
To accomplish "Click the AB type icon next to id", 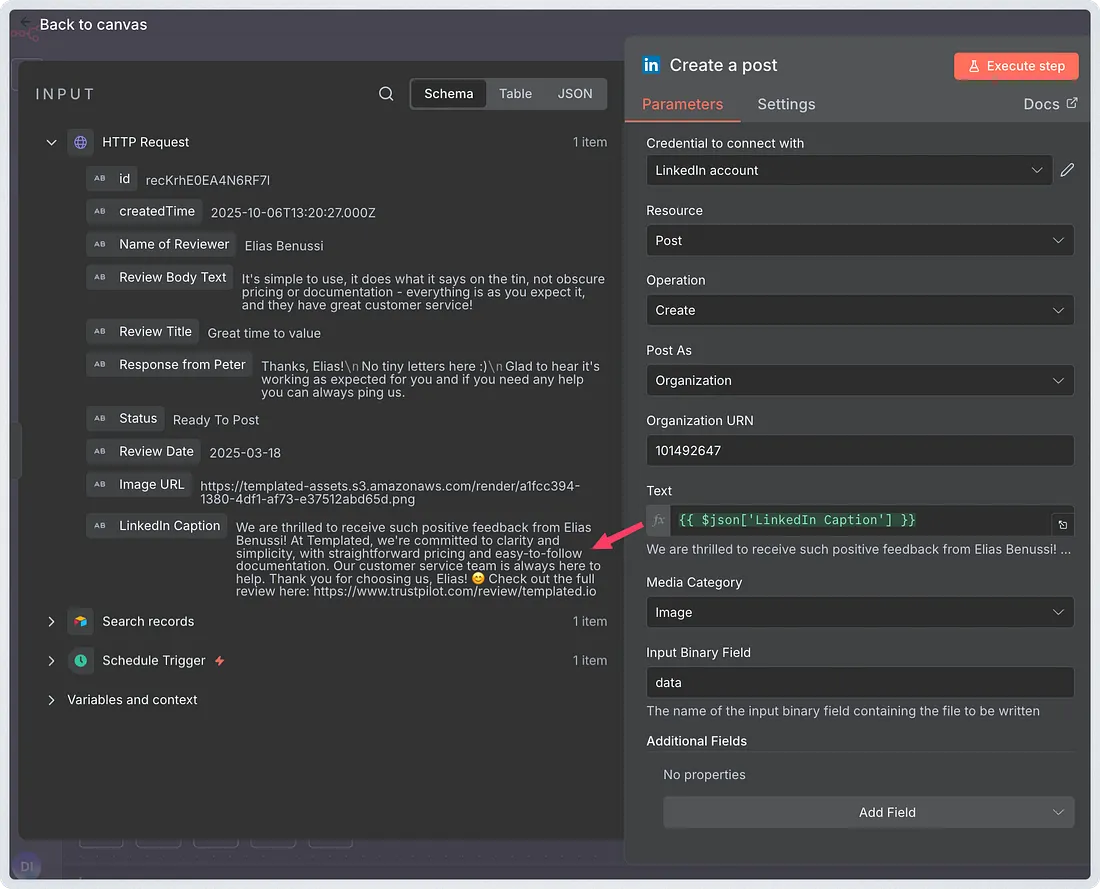I will pos(100,179).
